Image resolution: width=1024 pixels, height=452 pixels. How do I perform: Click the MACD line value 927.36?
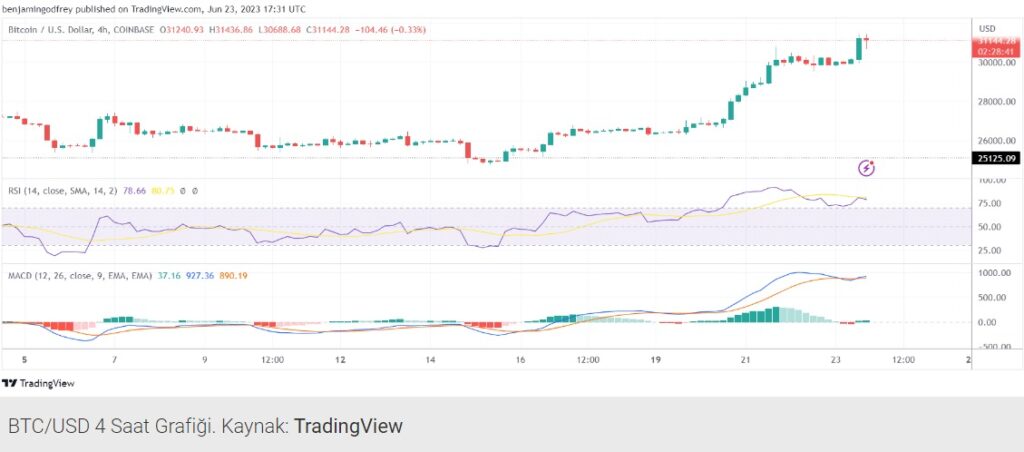[x=199, y=276]
